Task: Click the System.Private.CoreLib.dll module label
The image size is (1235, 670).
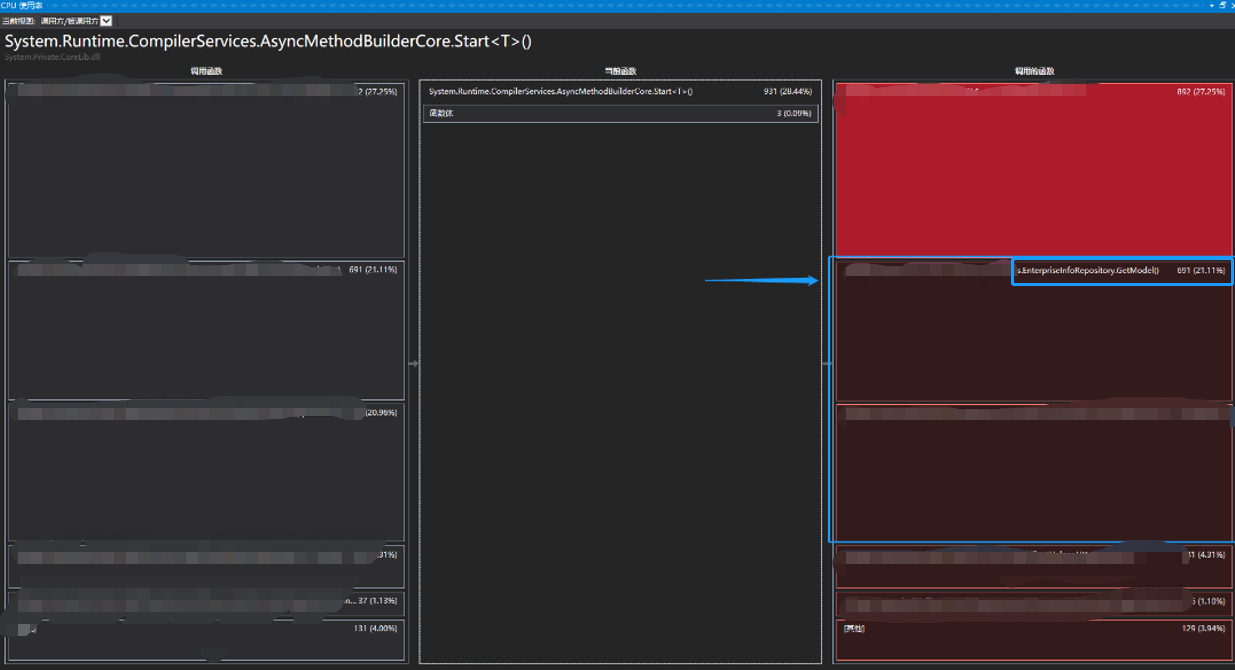Action: click(x=52, y=57)
